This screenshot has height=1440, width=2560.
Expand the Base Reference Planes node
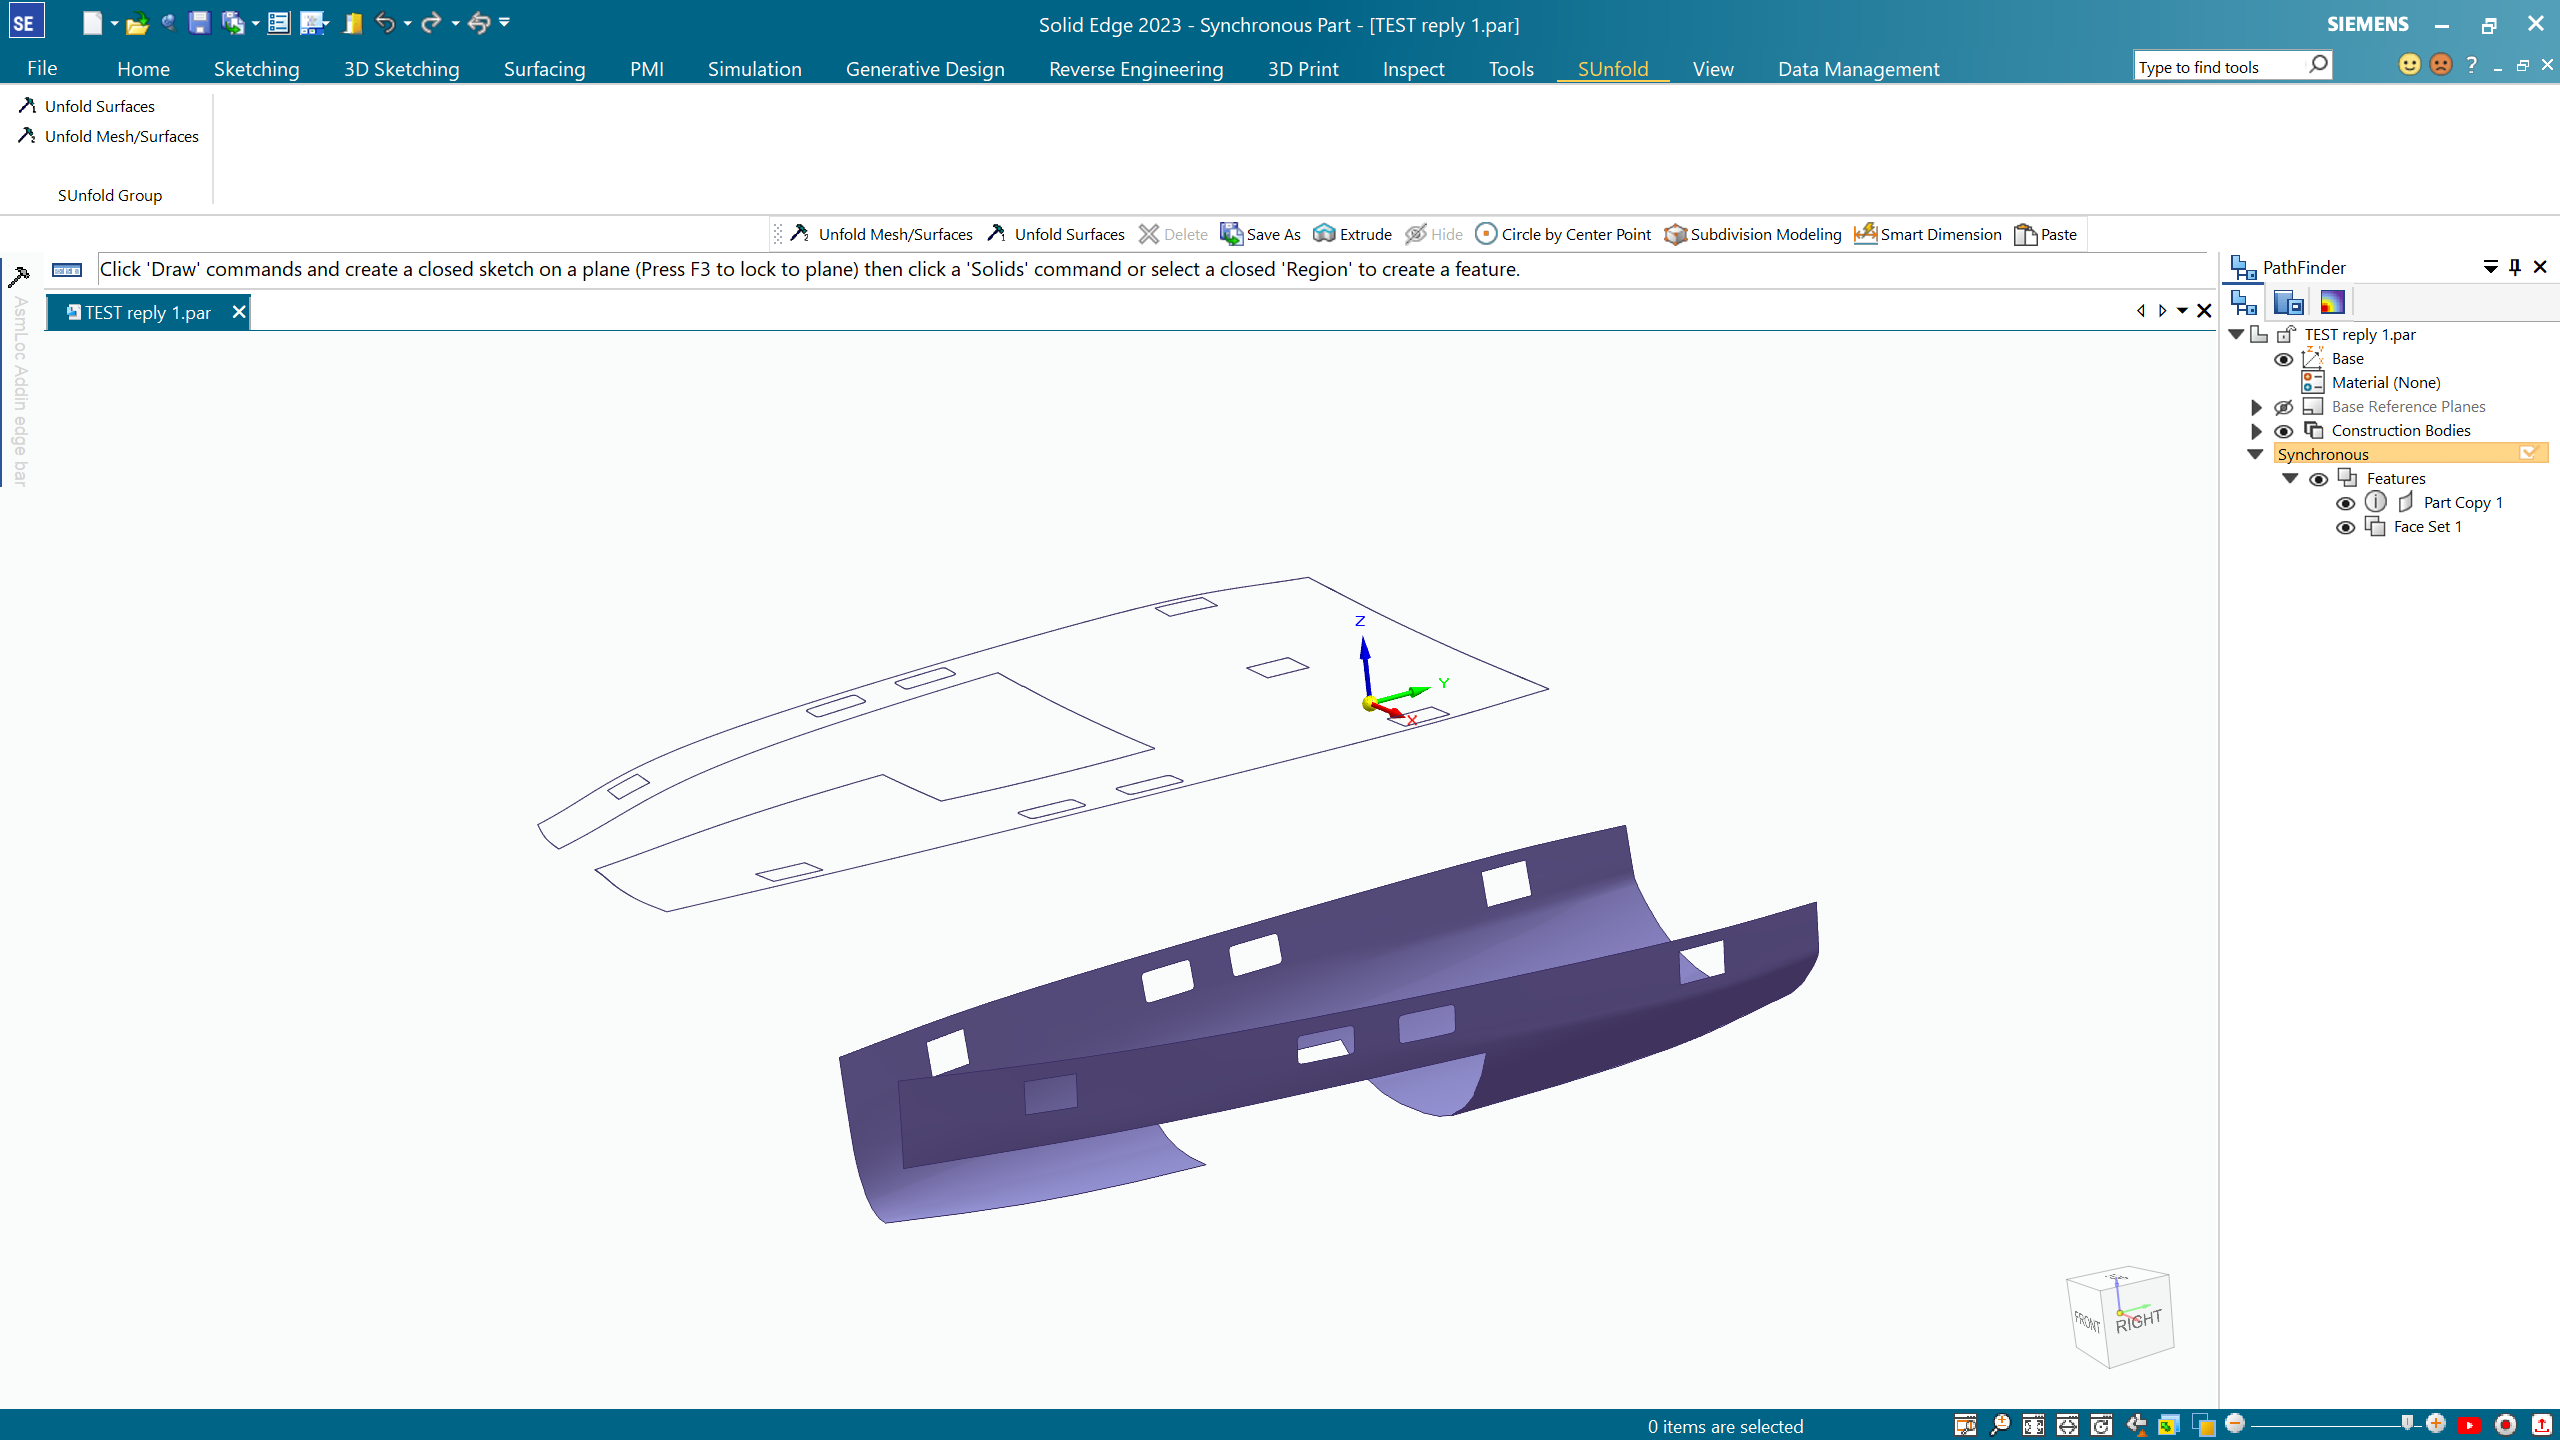pos(2256,407)
